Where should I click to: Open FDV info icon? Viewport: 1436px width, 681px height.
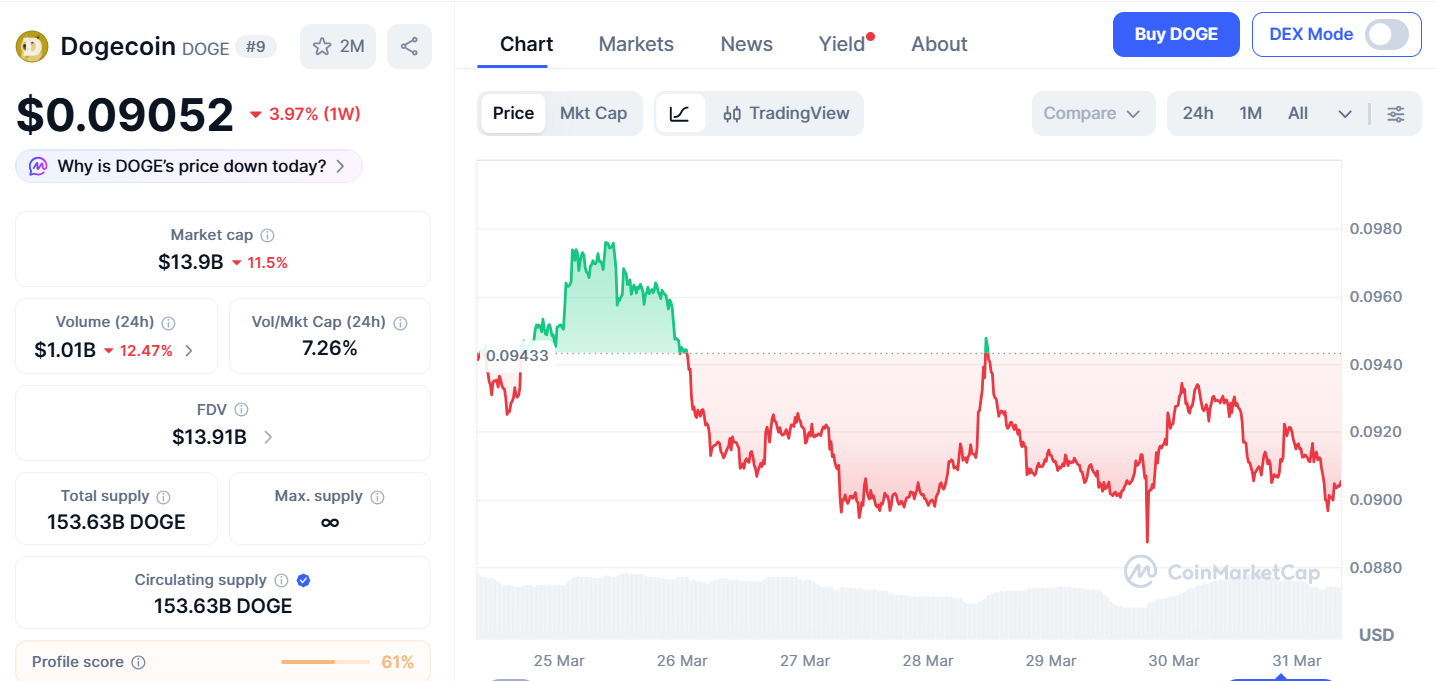pyautogui.click(x=241, y=410)
